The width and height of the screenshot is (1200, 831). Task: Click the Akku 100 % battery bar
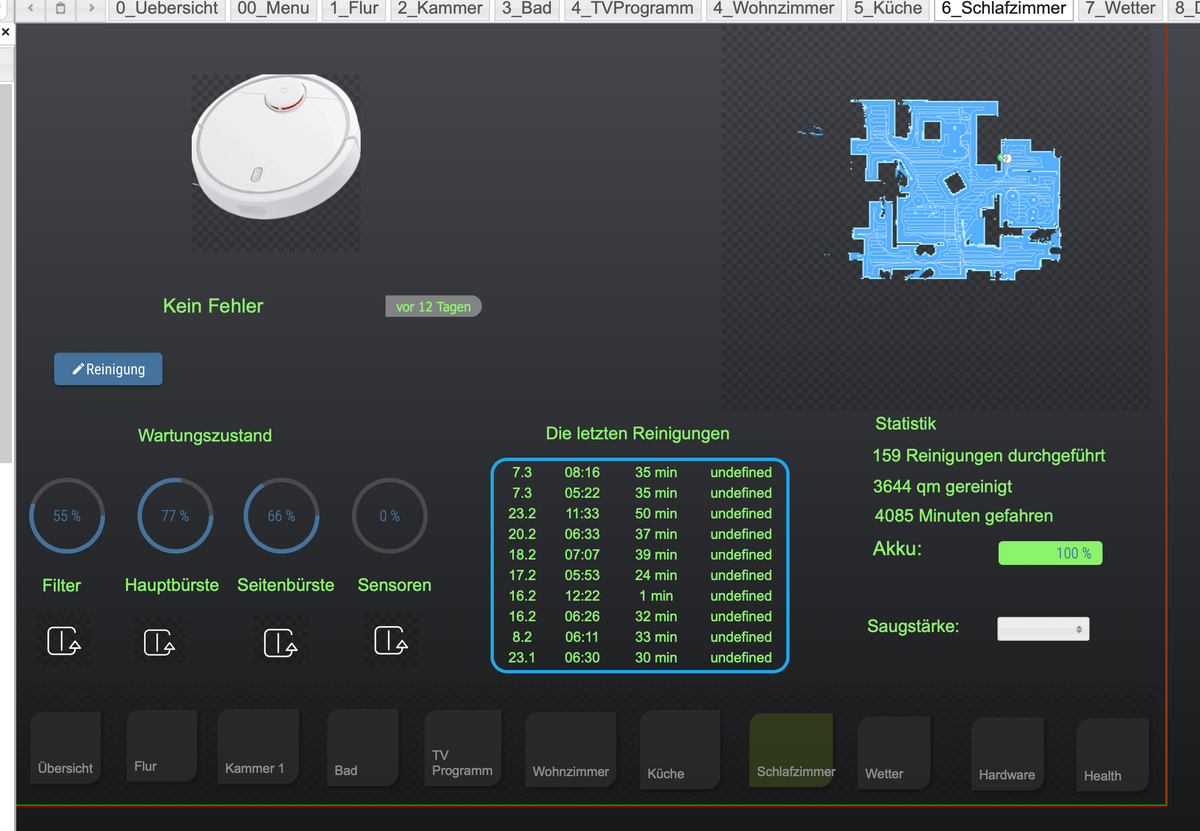click(x=1050, y=553)
